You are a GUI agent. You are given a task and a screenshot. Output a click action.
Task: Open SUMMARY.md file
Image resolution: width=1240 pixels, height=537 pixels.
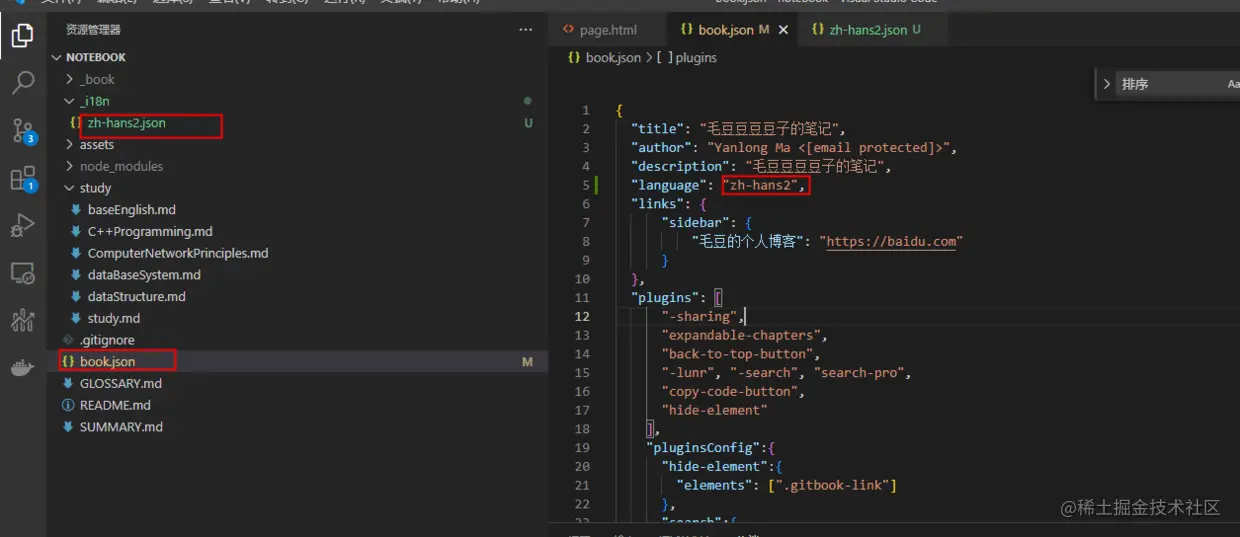pyautogui.click(x=121, y=427)
